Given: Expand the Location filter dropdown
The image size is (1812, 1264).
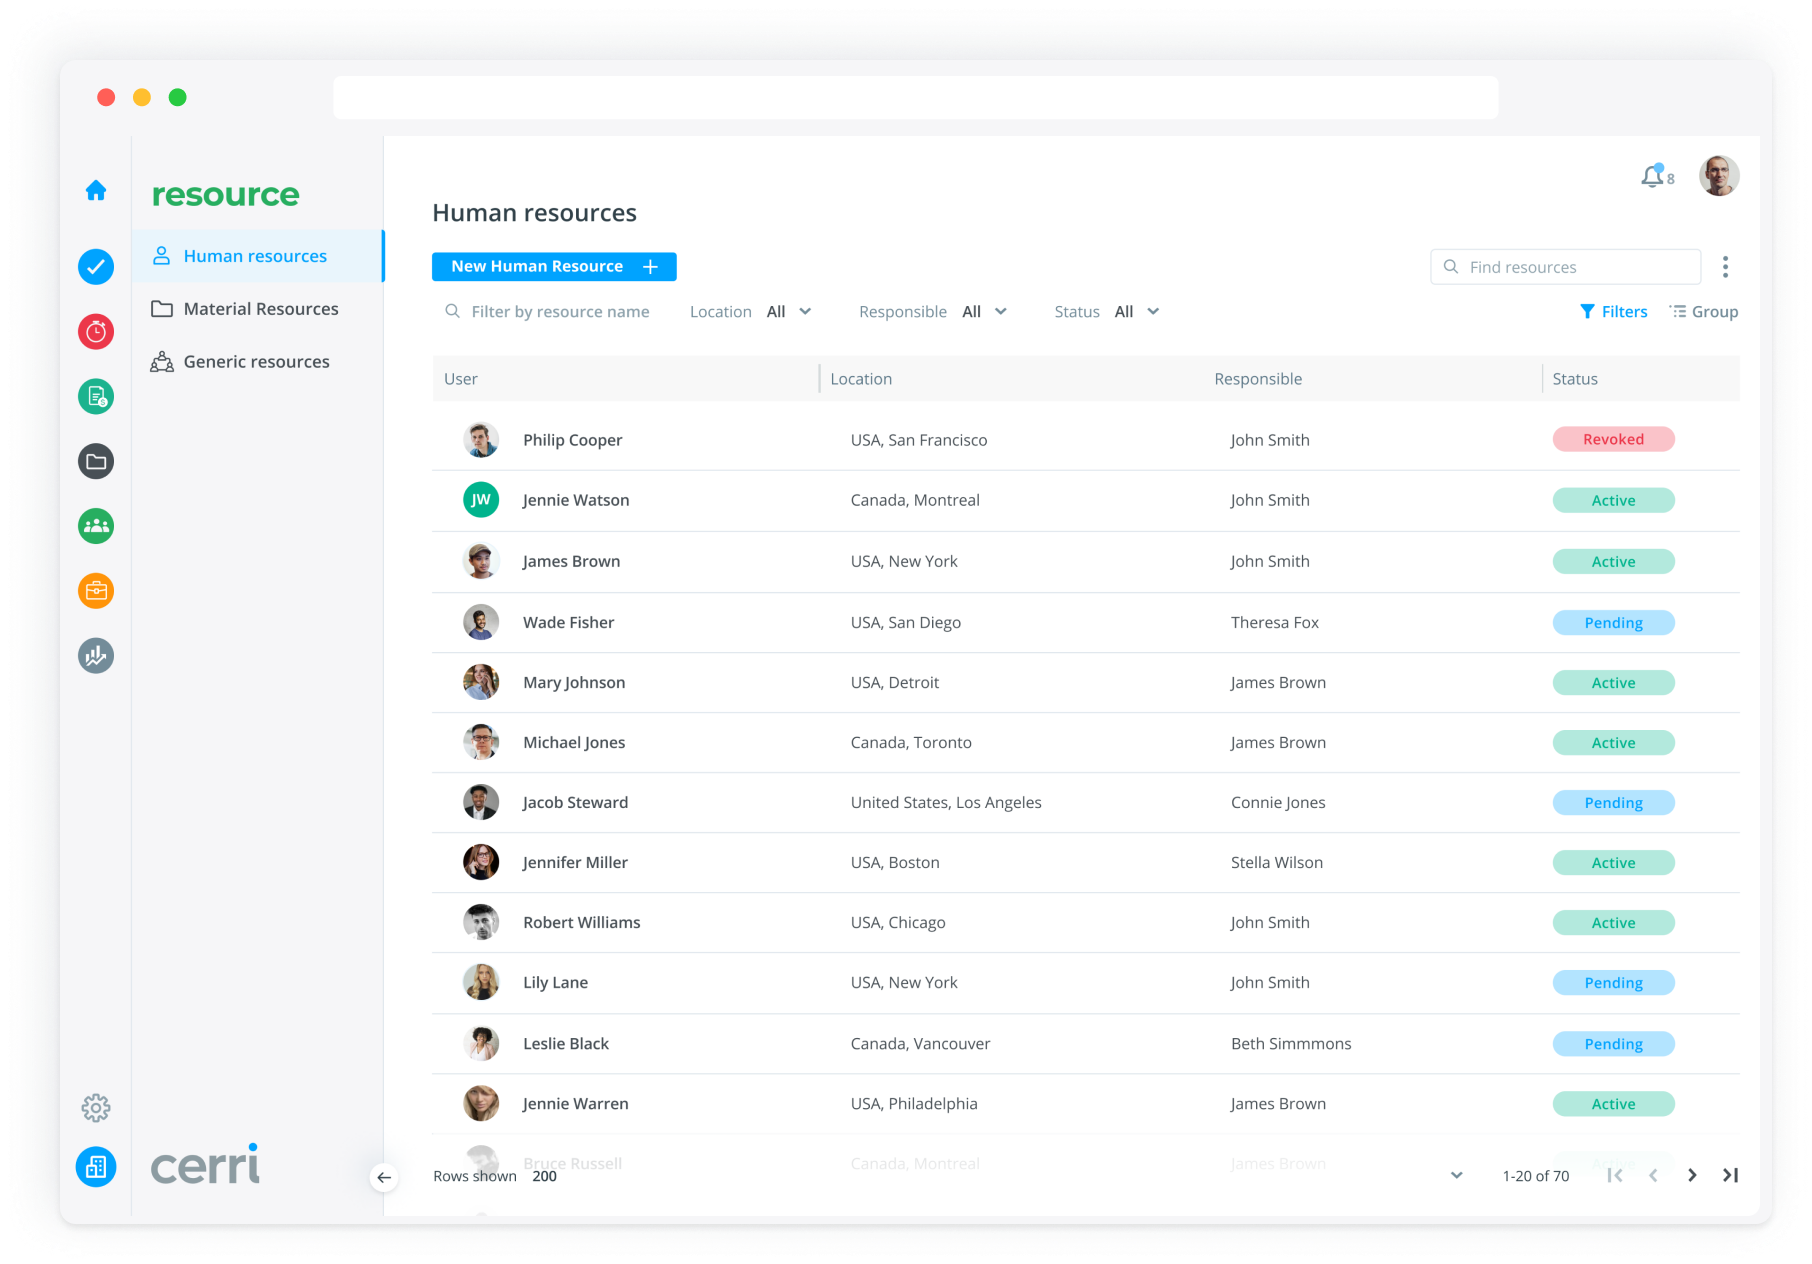Looking at the screenshot, I should click(x=788, y=312).
